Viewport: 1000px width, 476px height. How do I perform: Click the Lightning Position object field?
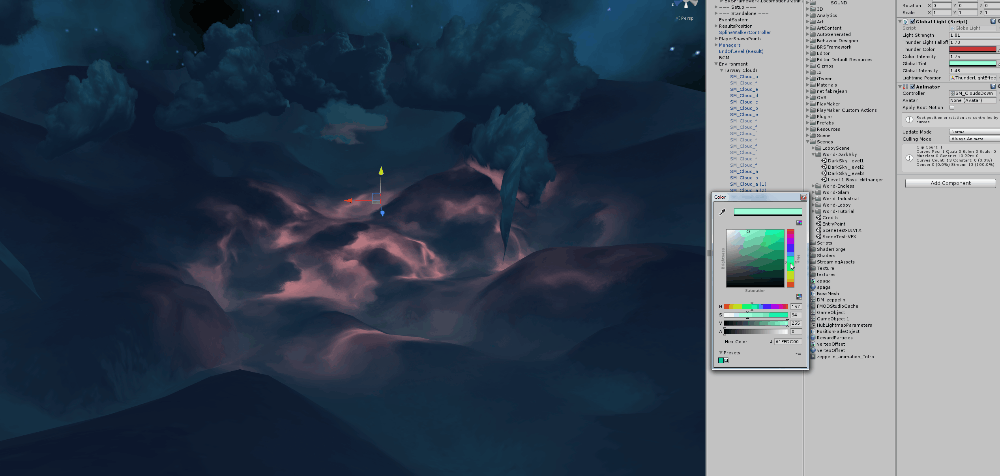973,77
